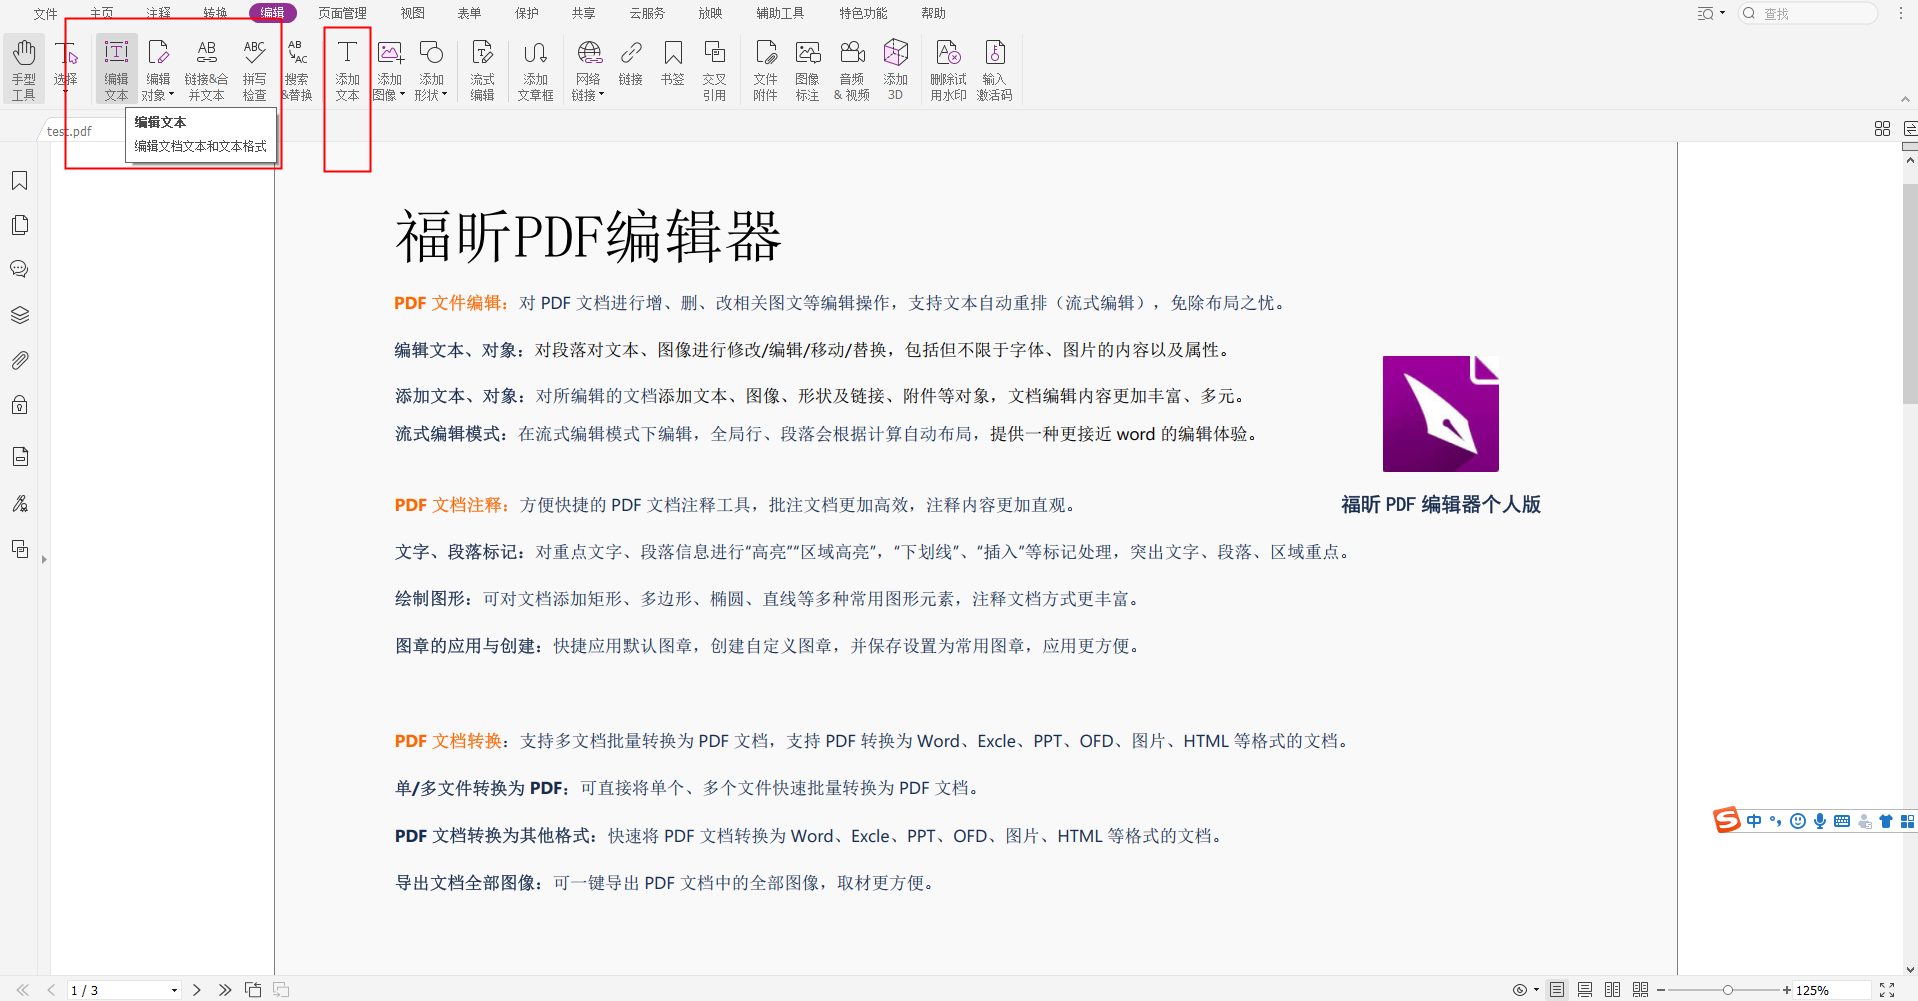Click the 拼写检查 spell check icon
This screenshot has width=1918, height=1001.
[254, 68]
